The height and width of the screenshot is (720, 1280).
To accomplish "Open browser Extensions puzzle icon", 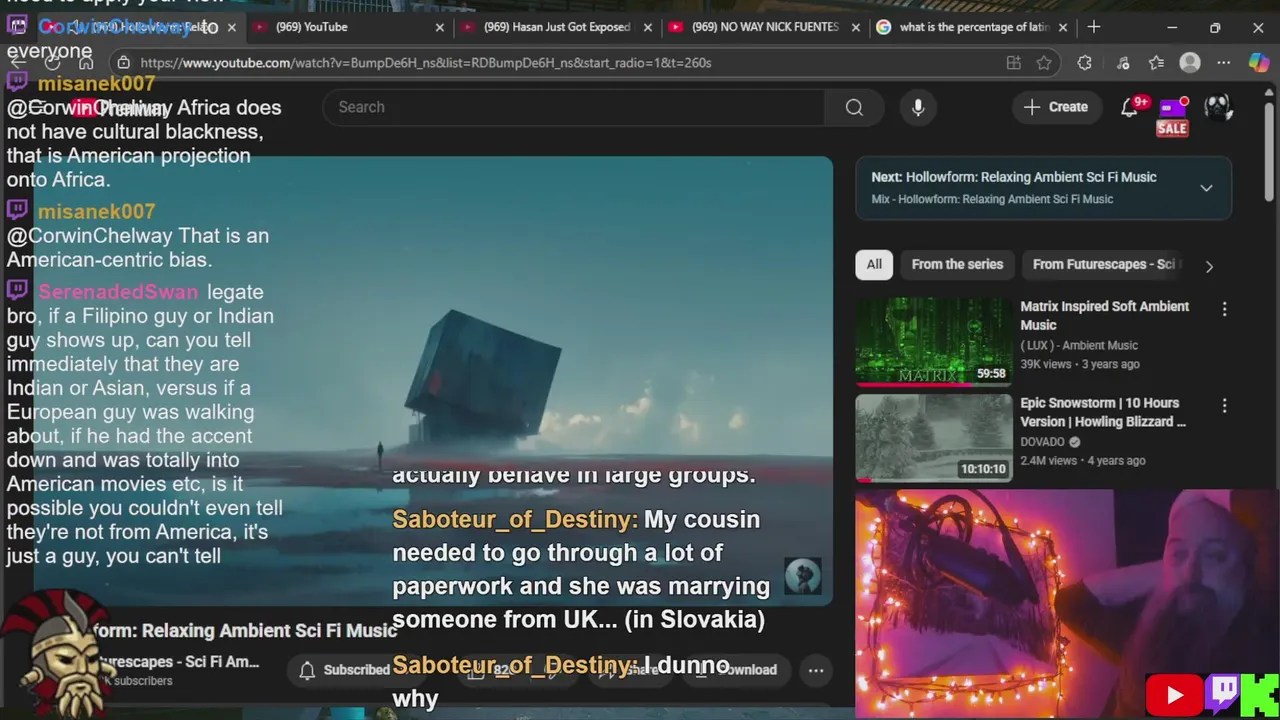I will click(1085, 62).
